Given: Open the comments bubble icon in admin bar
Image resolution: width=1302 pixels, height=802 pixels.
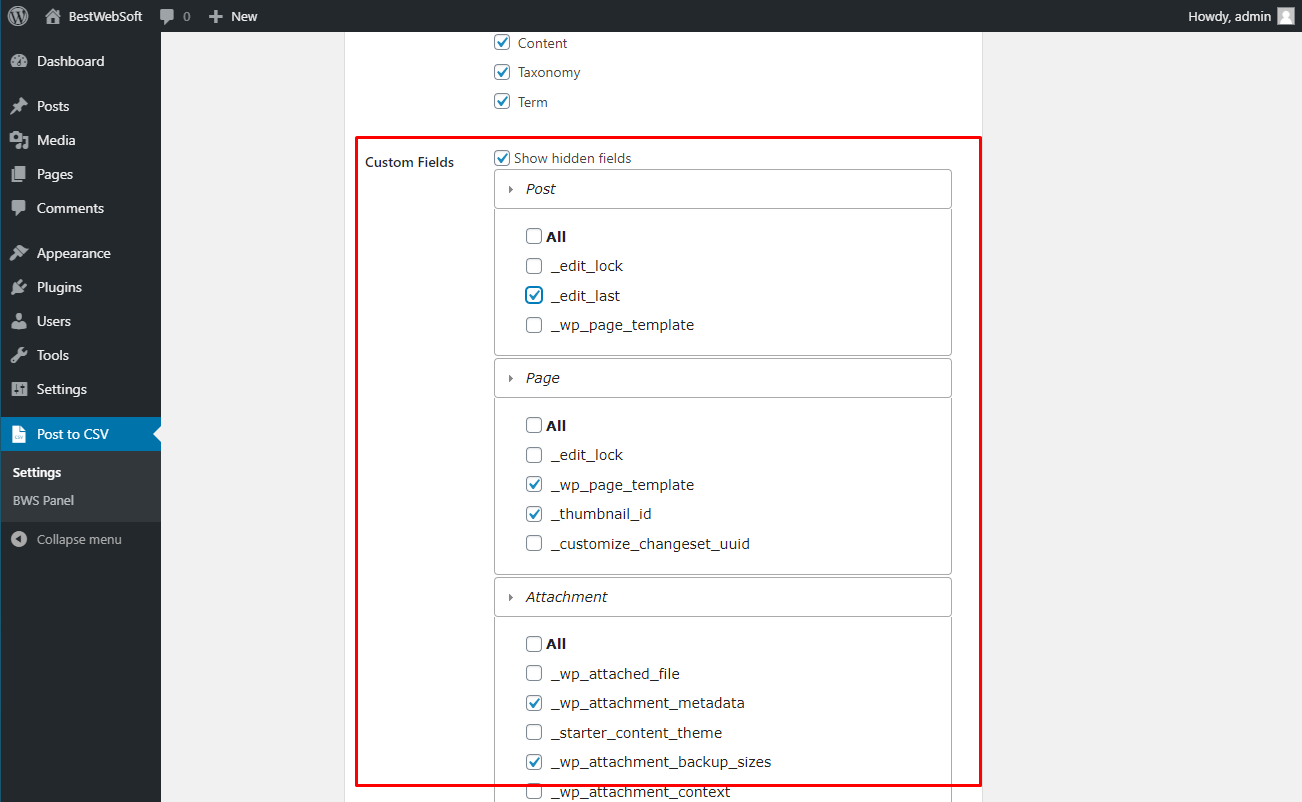Looking at the screenshot, I should [167, 16].
